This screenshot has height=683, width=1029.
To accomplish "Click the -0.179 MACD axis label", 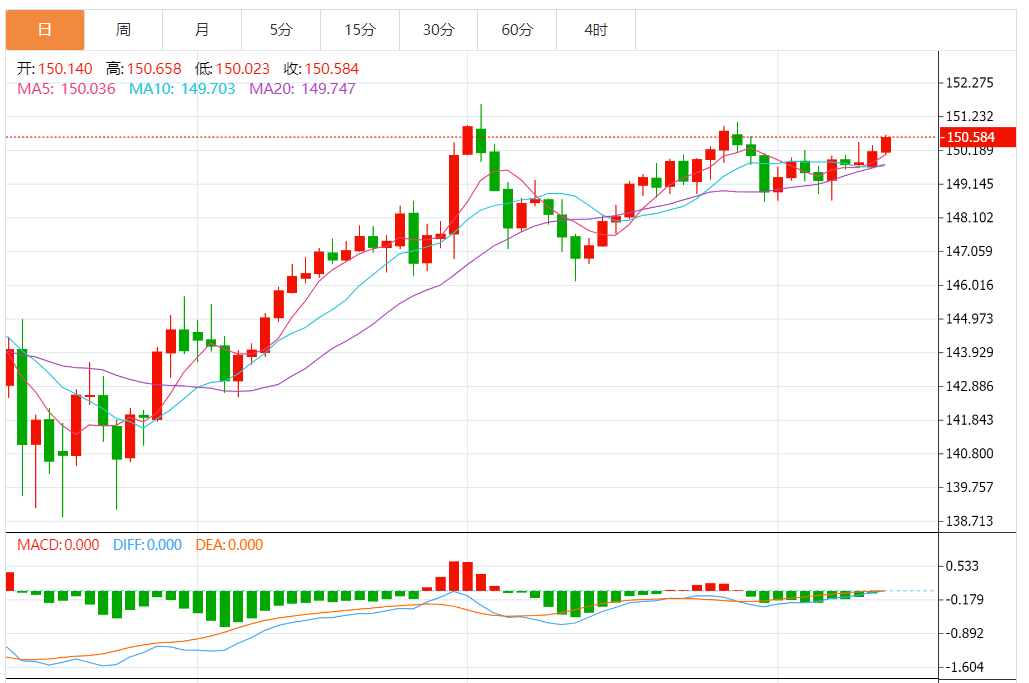I will pyautogui.click(x=965, y=599).
